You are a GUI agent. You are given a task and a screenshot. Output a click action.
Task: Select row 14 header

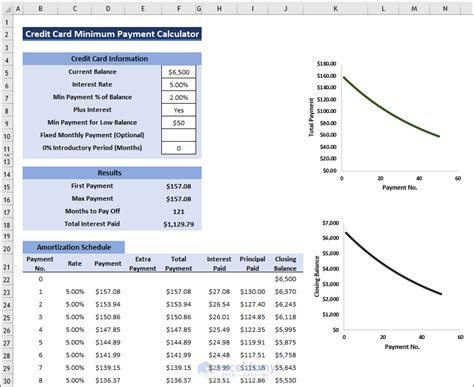(7, 174)
